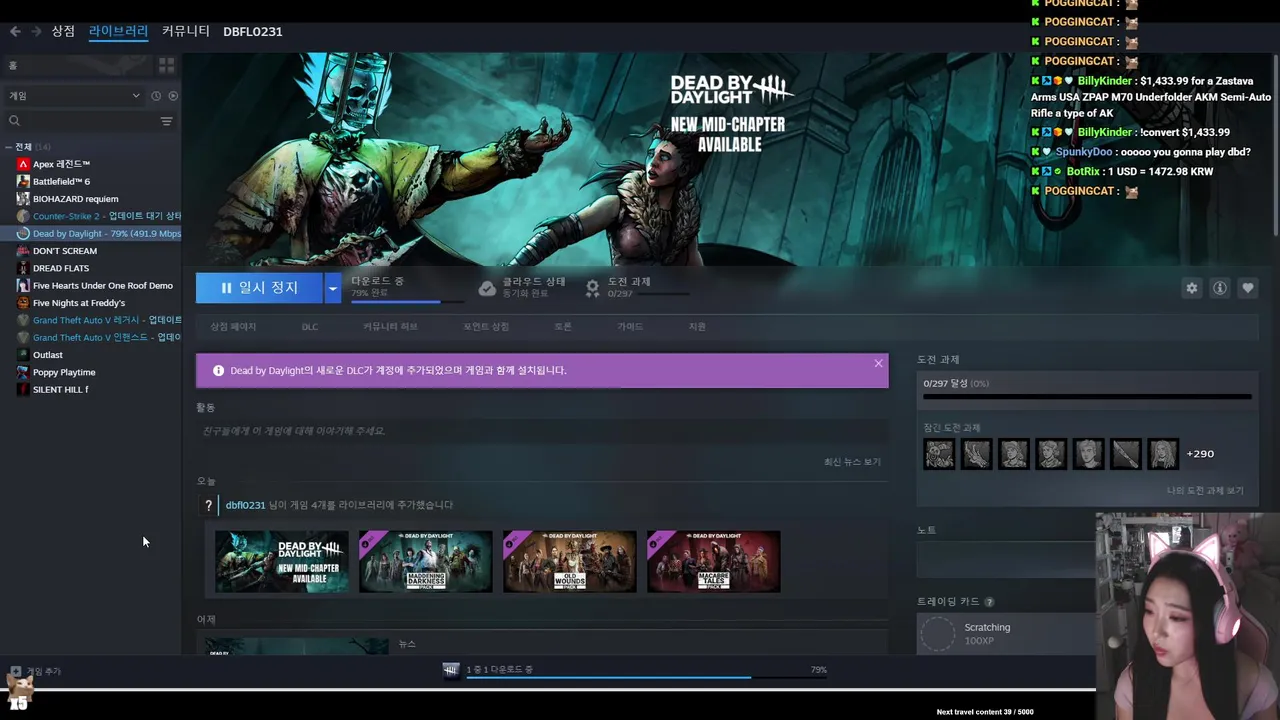
Task: Click the ready-to-play filter icon in sidebar
Action: coord(173,96)
